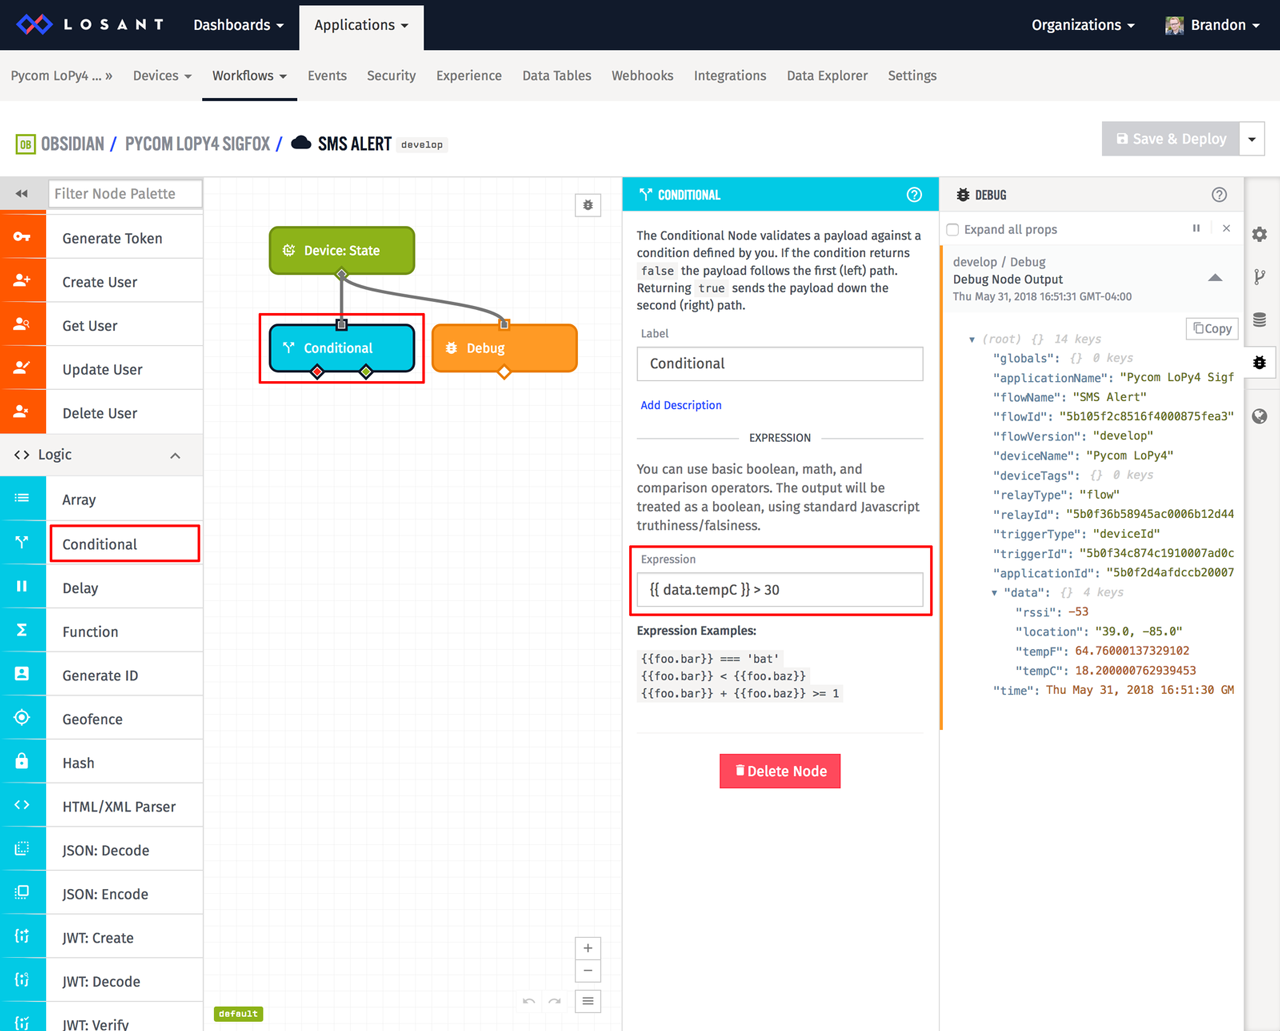This screenshot has width=1280, height=1031.
Task: Pause the debug output stream
Action: click(x=1196, y=229)
